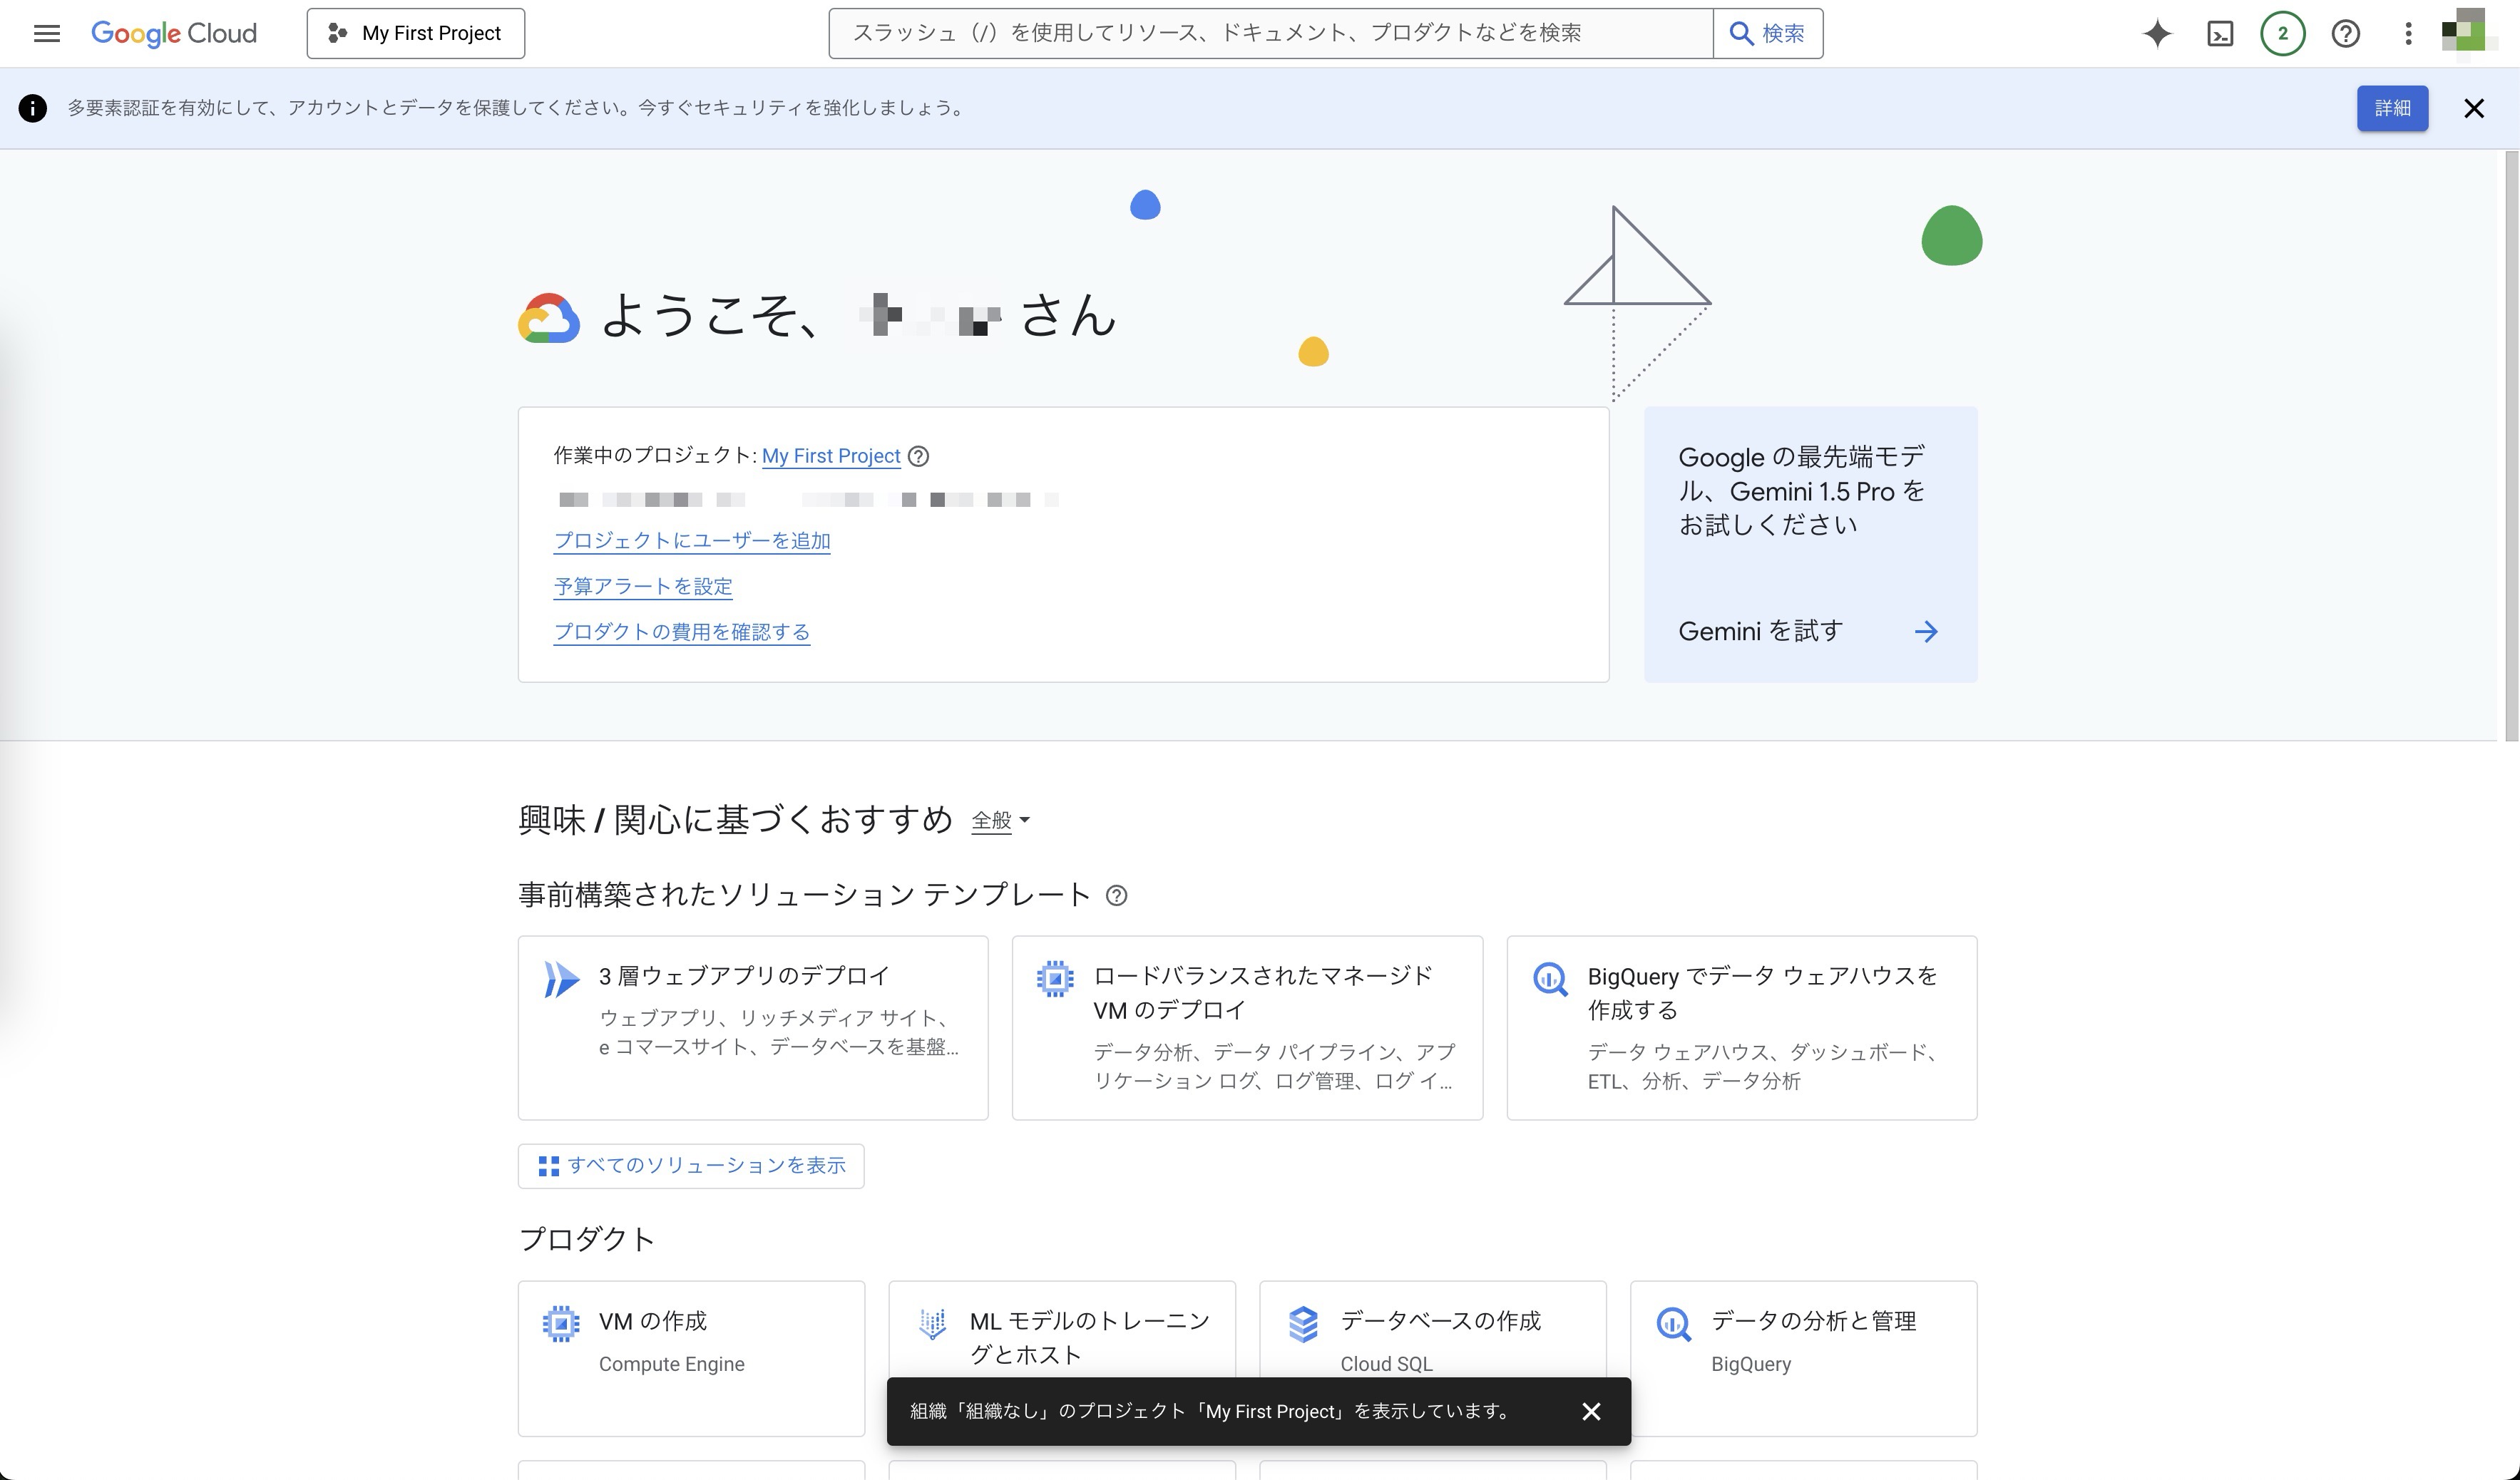Click Gemini を試す arrow

click(1927, 631)
